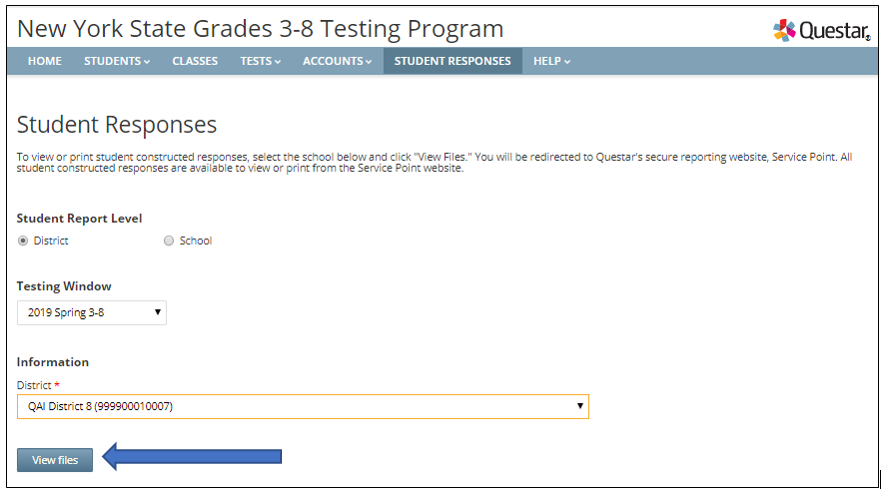Open the Students menu
The height and width of the screenshot is (494, 885).
coord(117,61)
